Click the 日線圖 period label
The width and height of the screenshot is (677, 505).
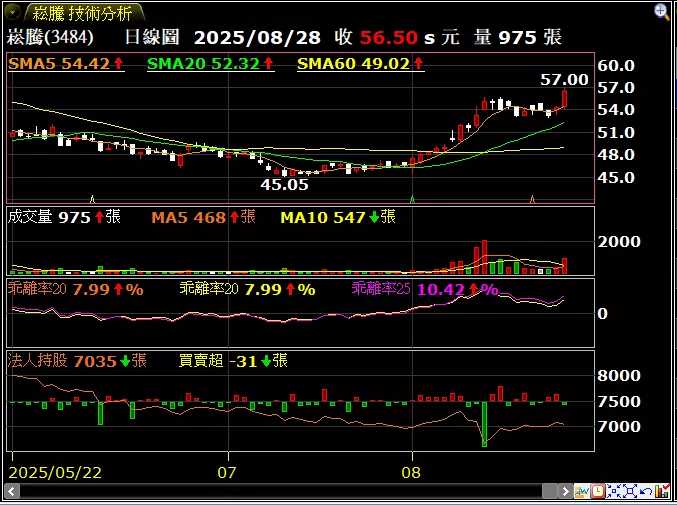tap(152, 38)
